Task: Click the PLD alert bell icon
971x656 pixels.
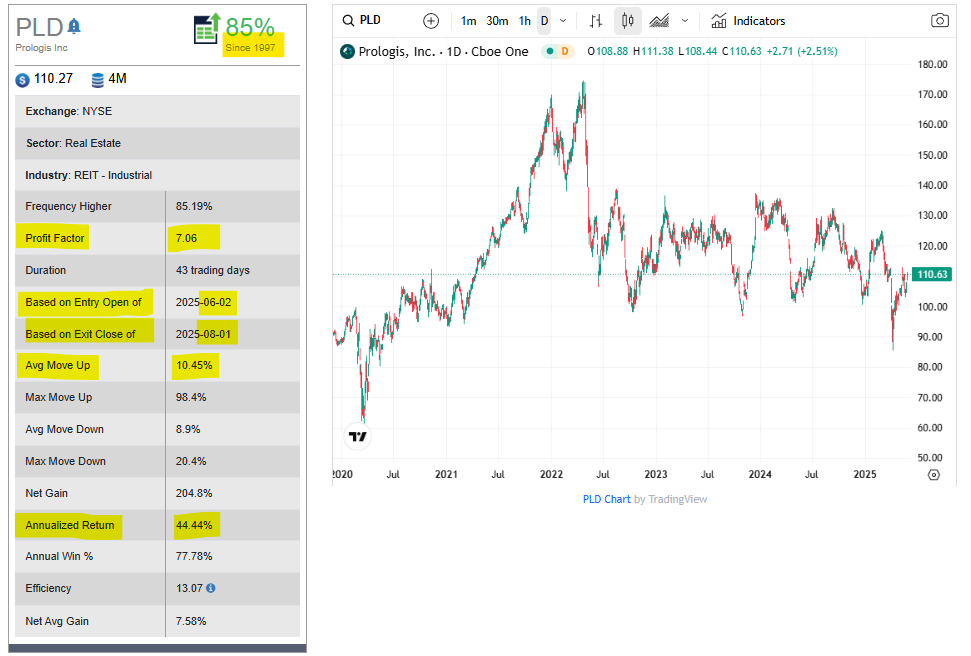Action: (74, 26)
